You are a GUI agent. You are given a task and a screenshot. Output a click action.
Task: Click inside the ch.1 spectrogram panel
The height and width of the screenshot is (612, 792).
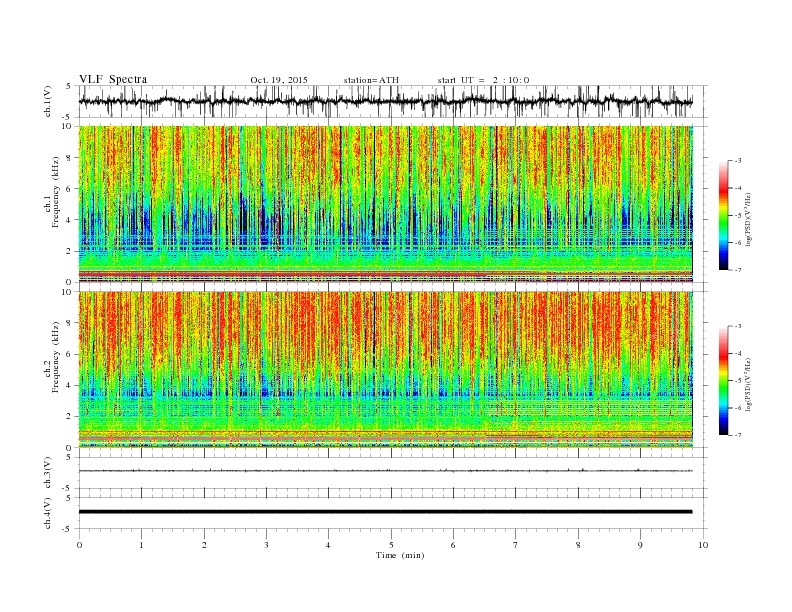[385, 204]
